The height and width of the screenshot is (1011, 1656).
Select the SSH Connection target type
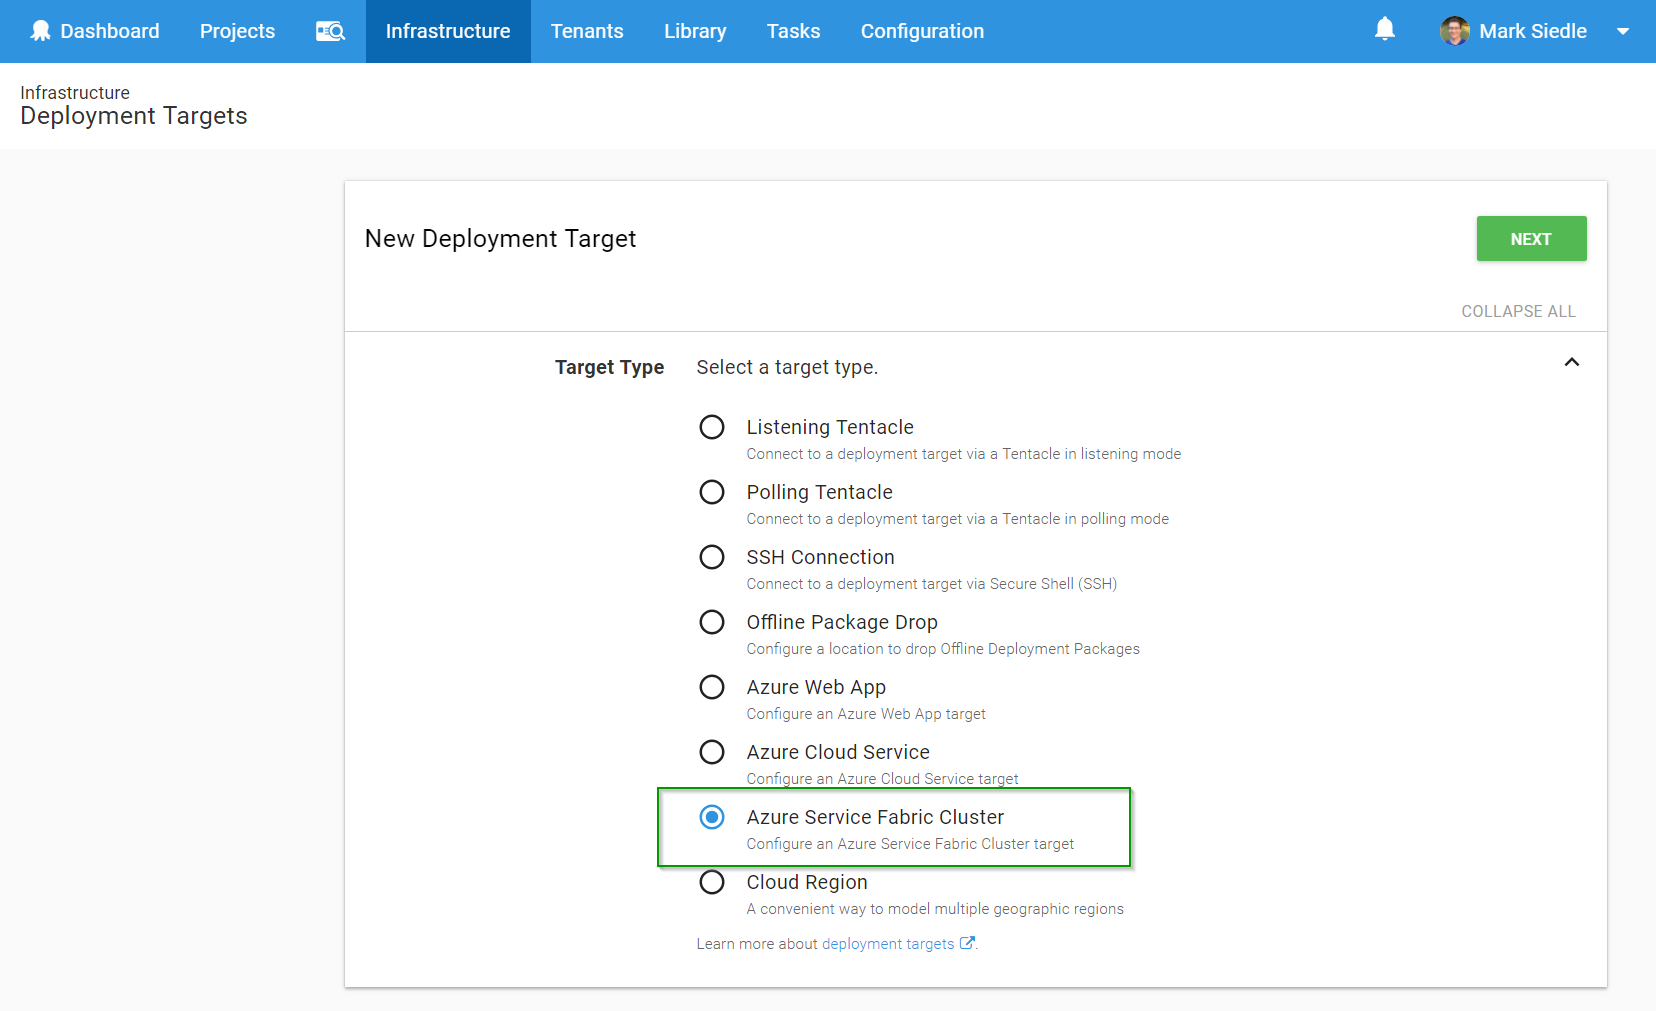(820, 557)
